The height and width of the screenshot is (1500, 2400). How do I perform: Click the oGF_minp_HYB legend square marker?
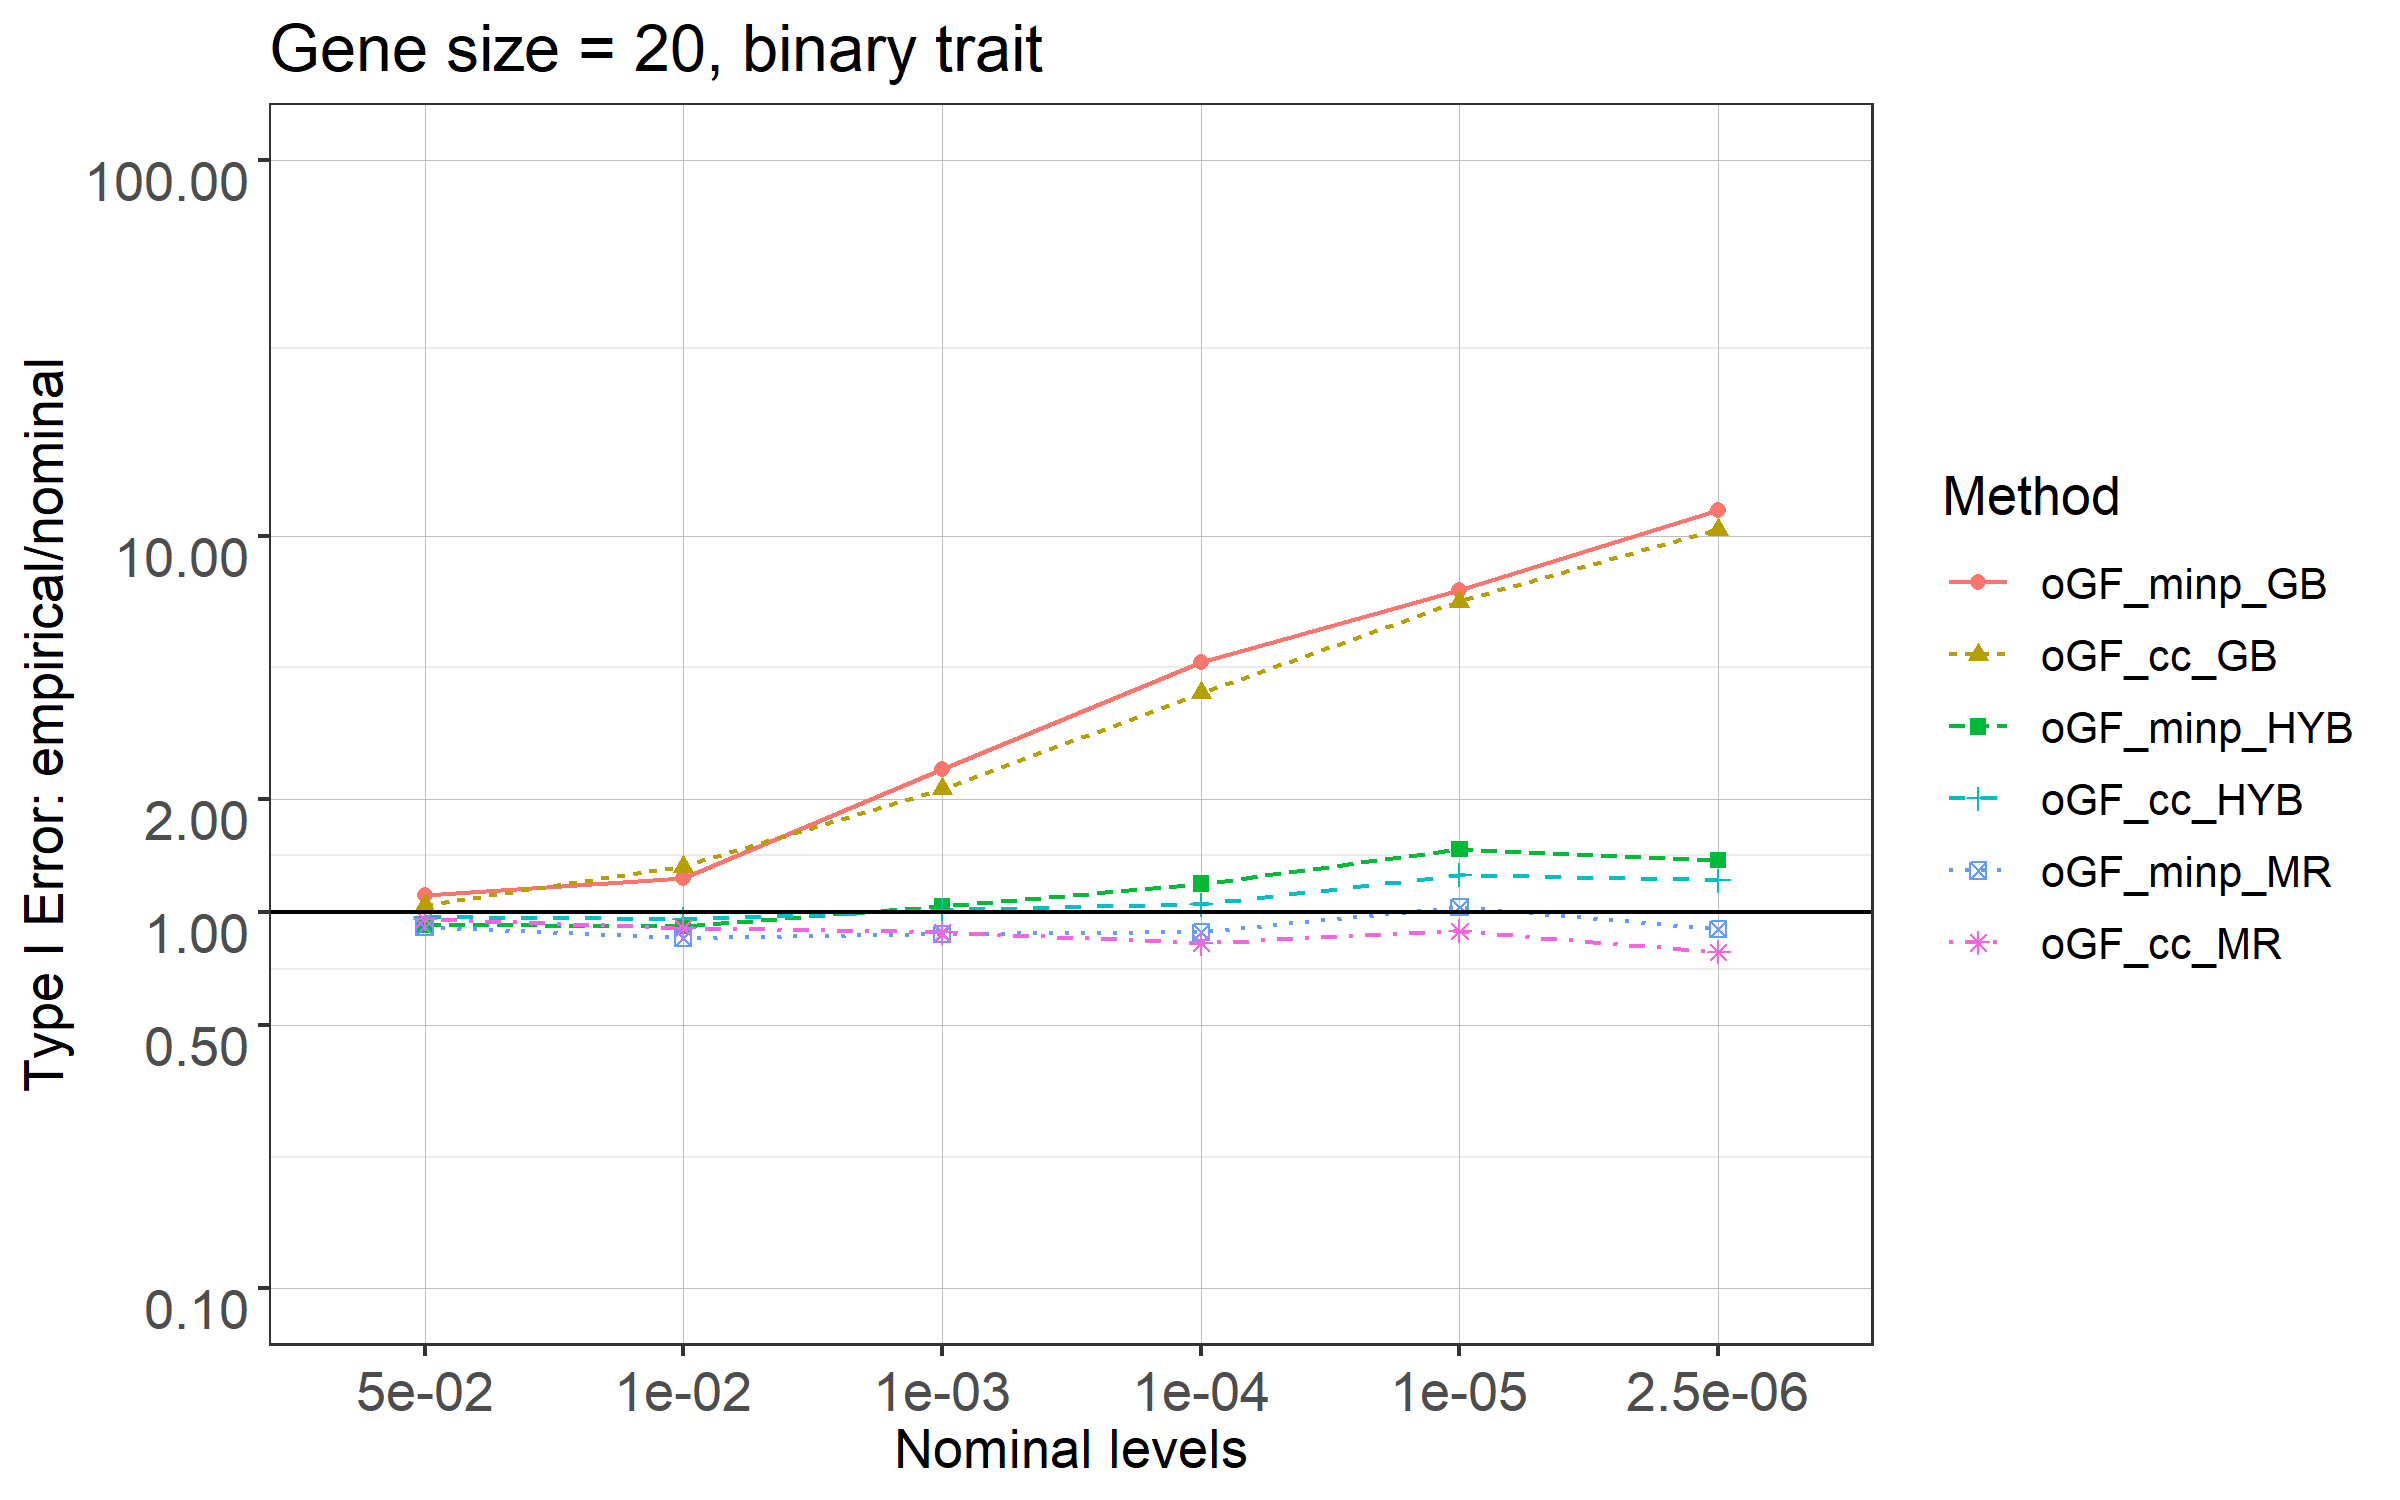[1977, 727]
